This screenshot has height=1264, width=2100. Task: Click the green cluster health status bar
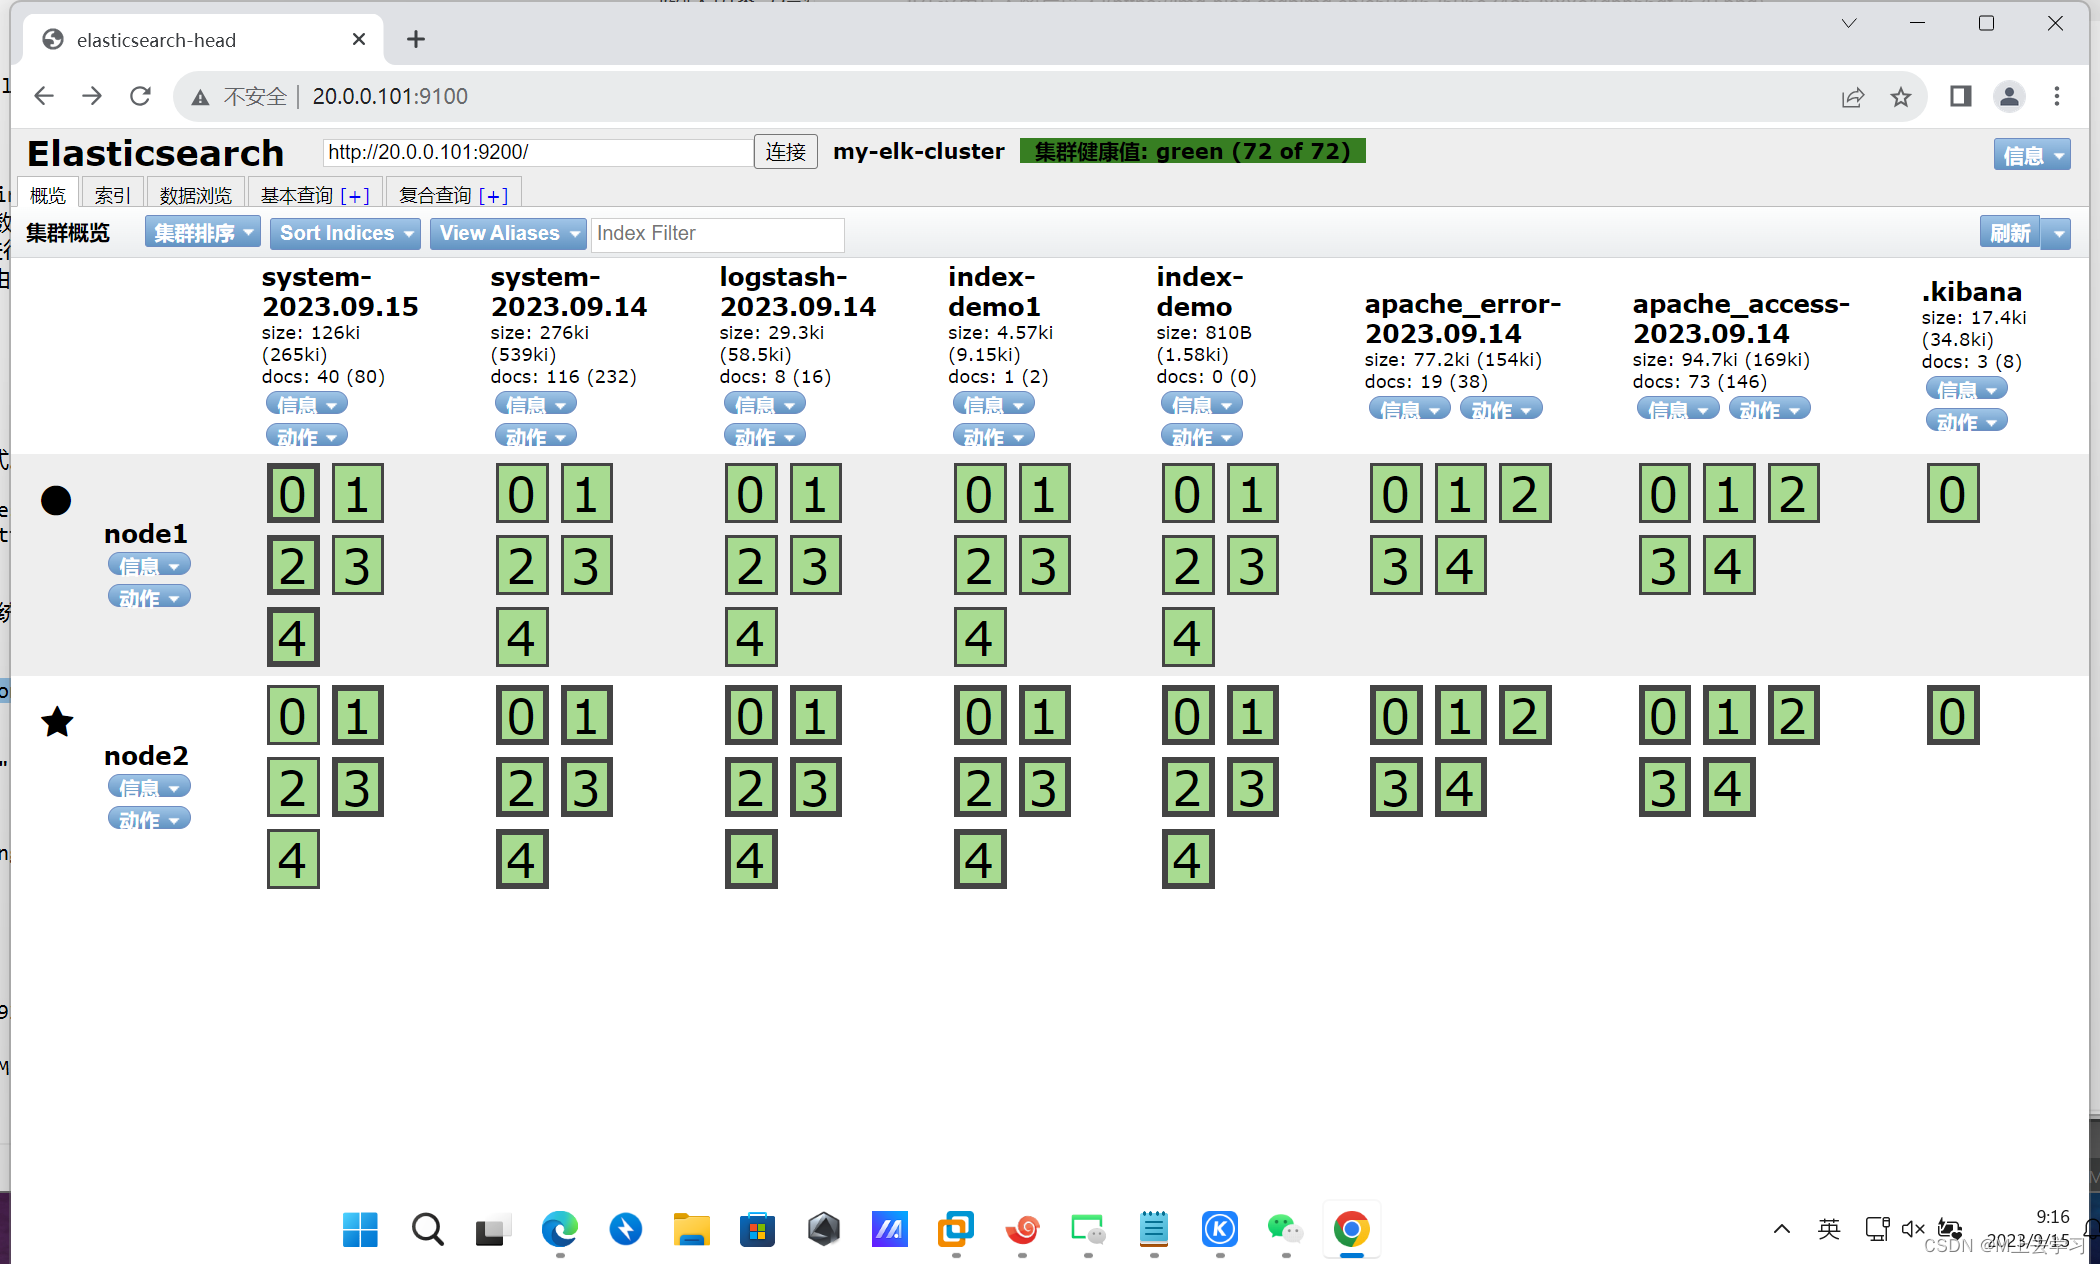pos(1192,151)
